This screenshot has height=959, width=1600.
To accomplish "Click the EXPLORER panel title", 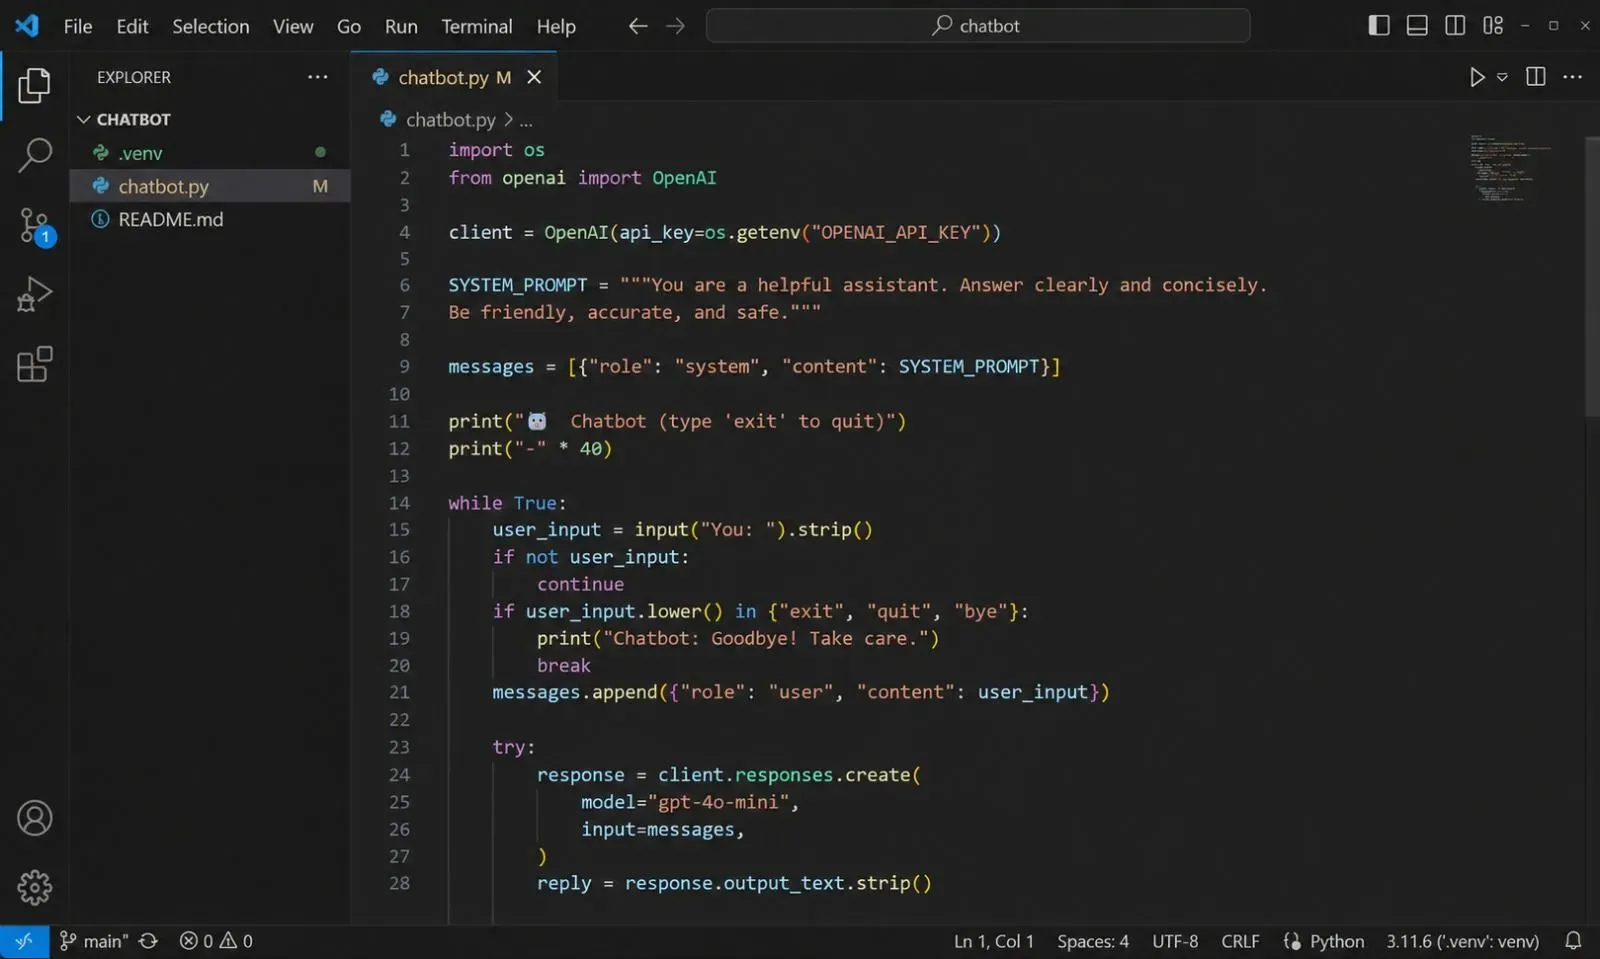I will click(x=134, y=77).
